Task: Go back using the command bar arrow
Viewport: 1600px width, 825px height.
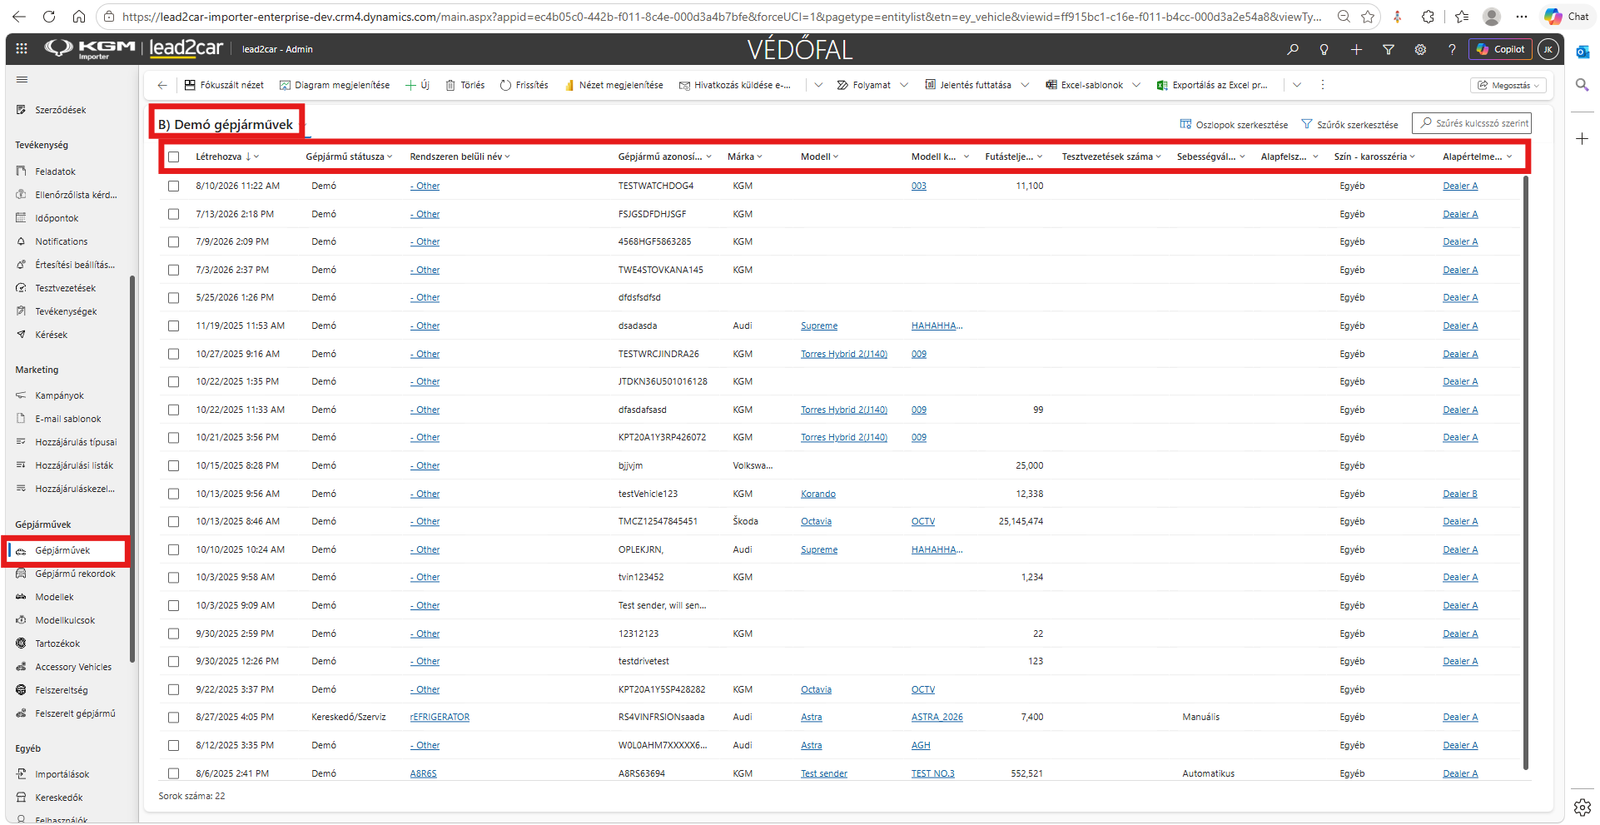Action: [162, 85]
